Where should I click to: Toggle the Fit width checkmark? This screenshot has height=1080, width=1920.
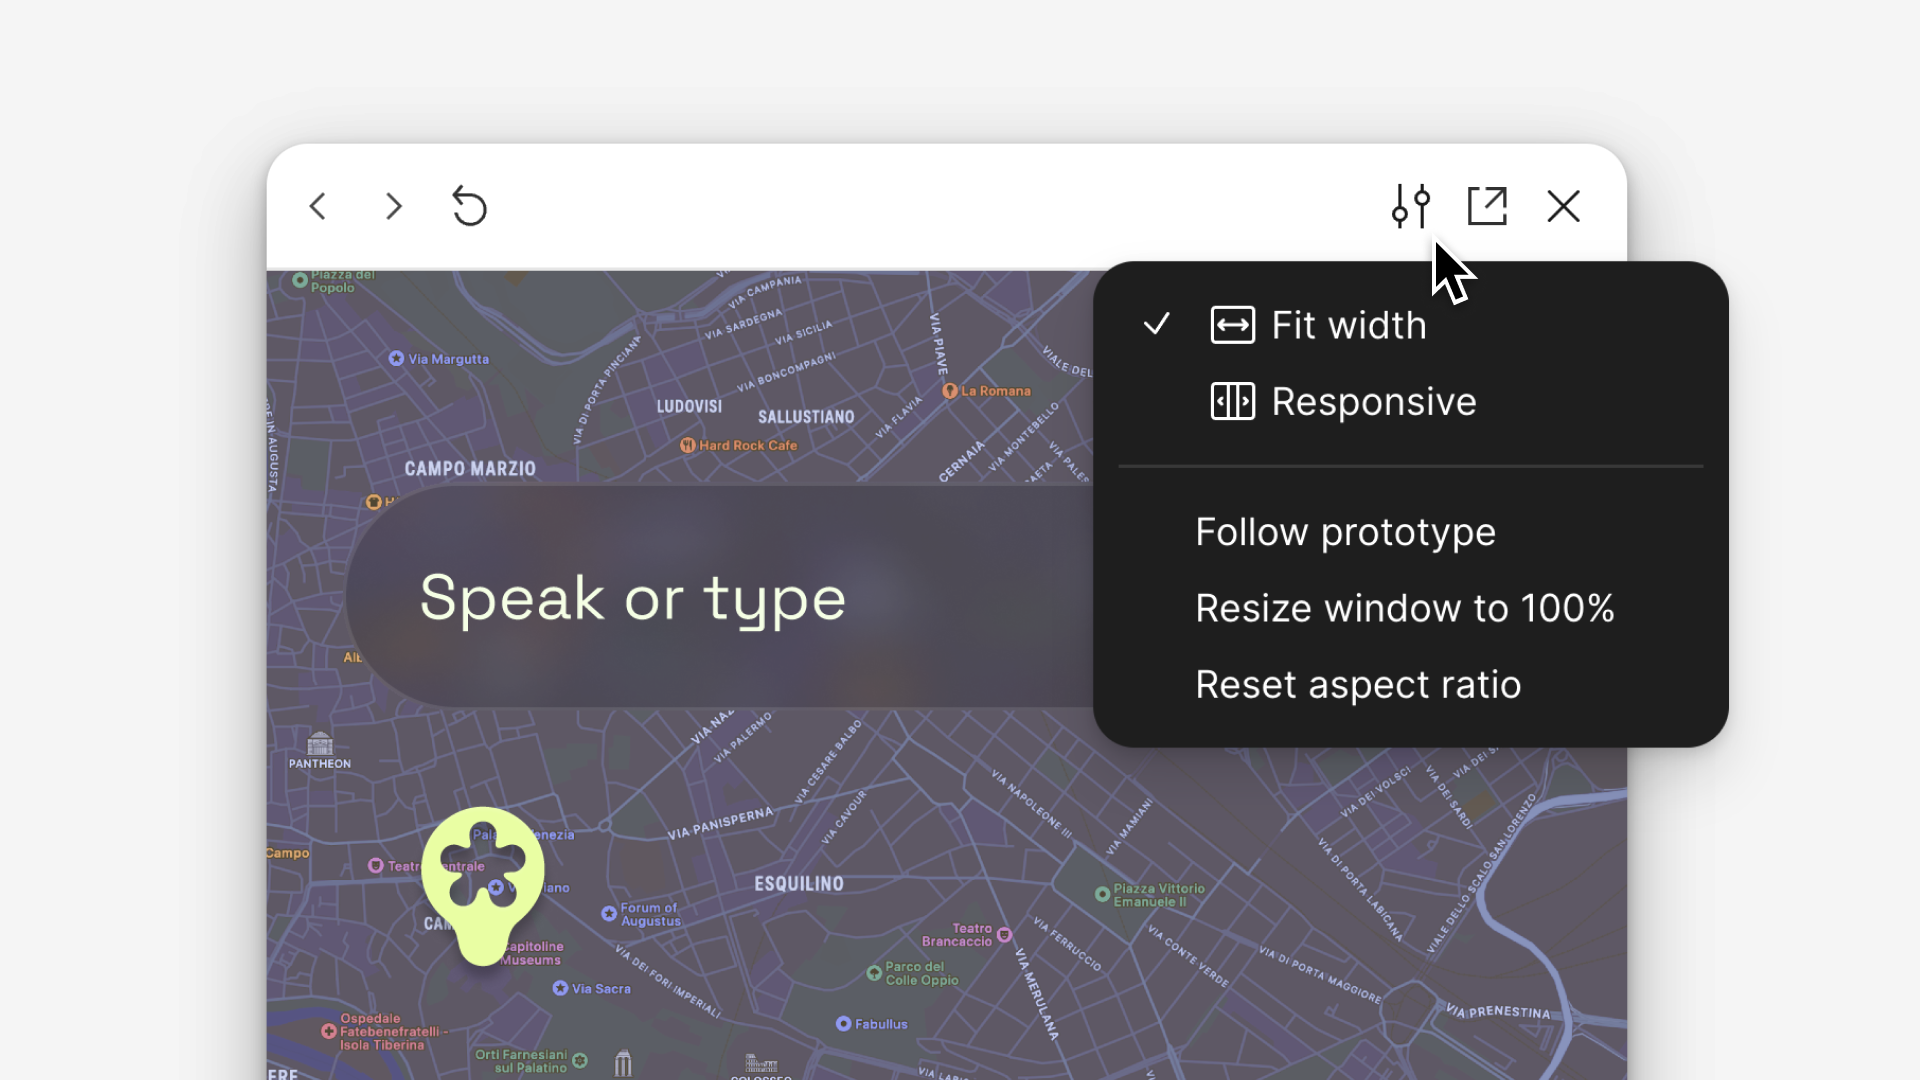click(x=1157, y=324)
